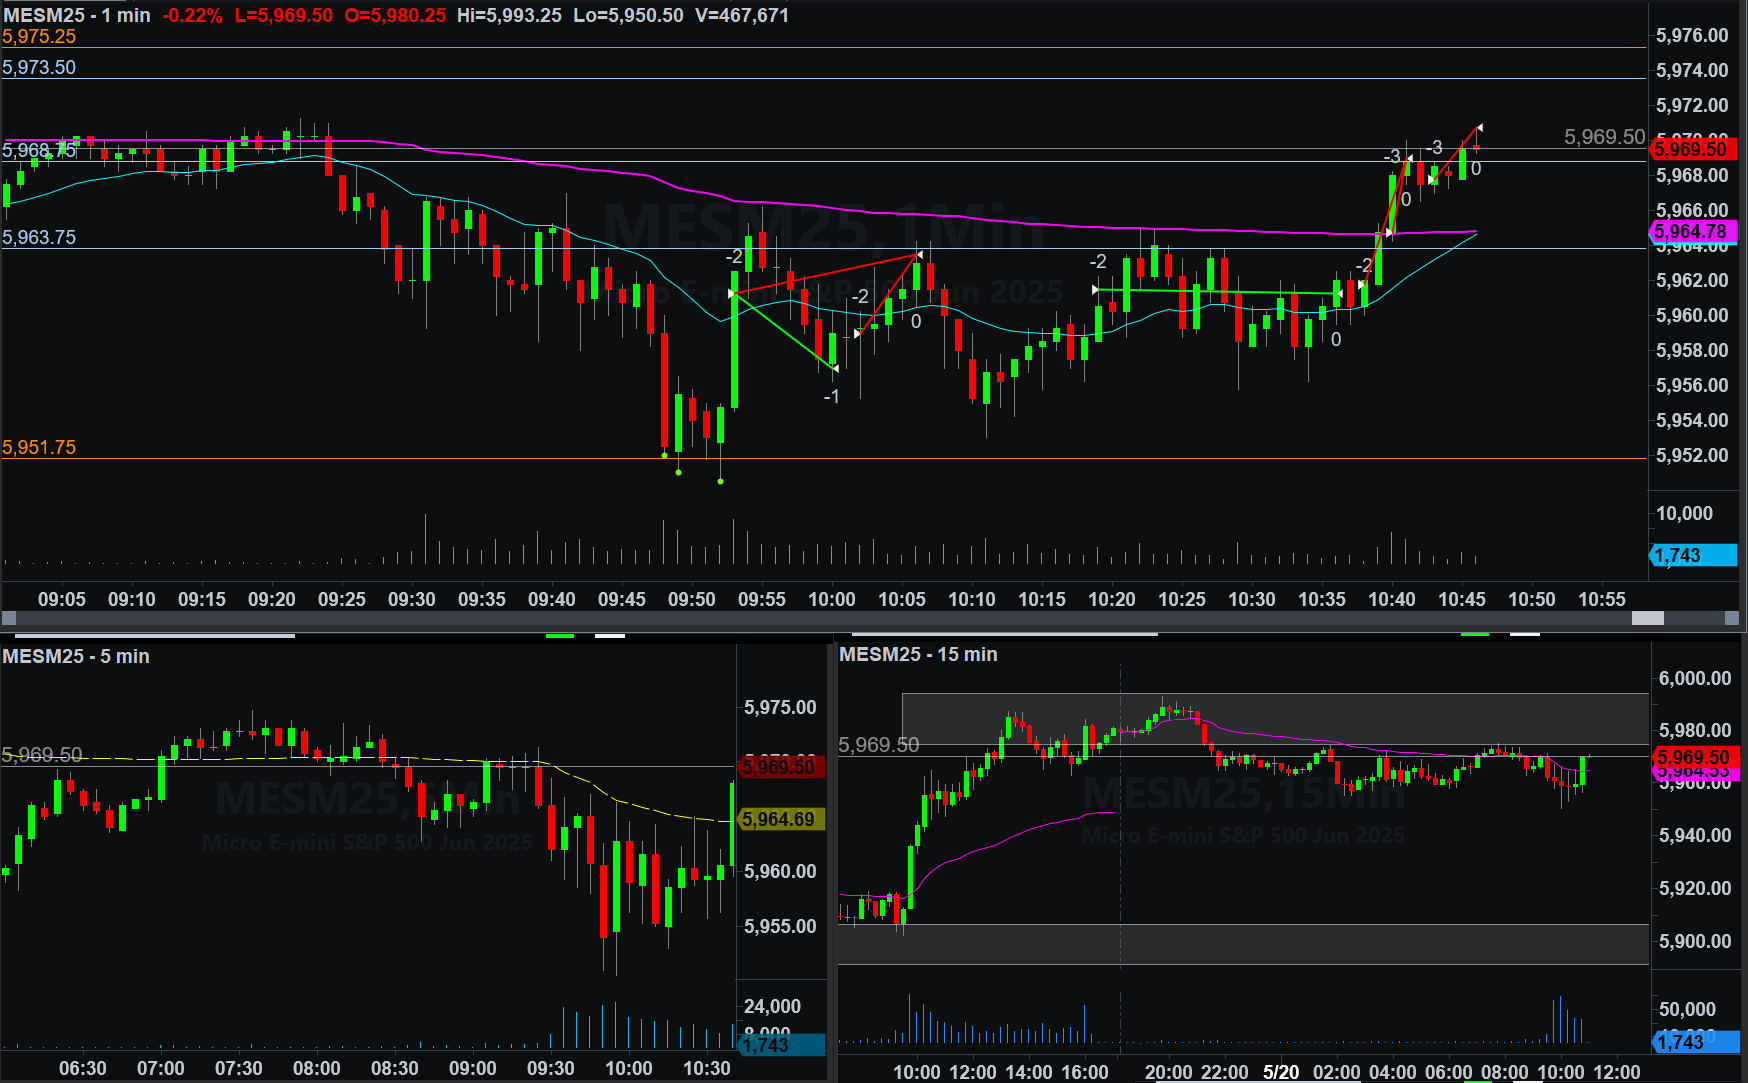Select the MESM25 - 5 min chart title
The width and height of the screenshot is (1748, 1083).
coord(76,656)
